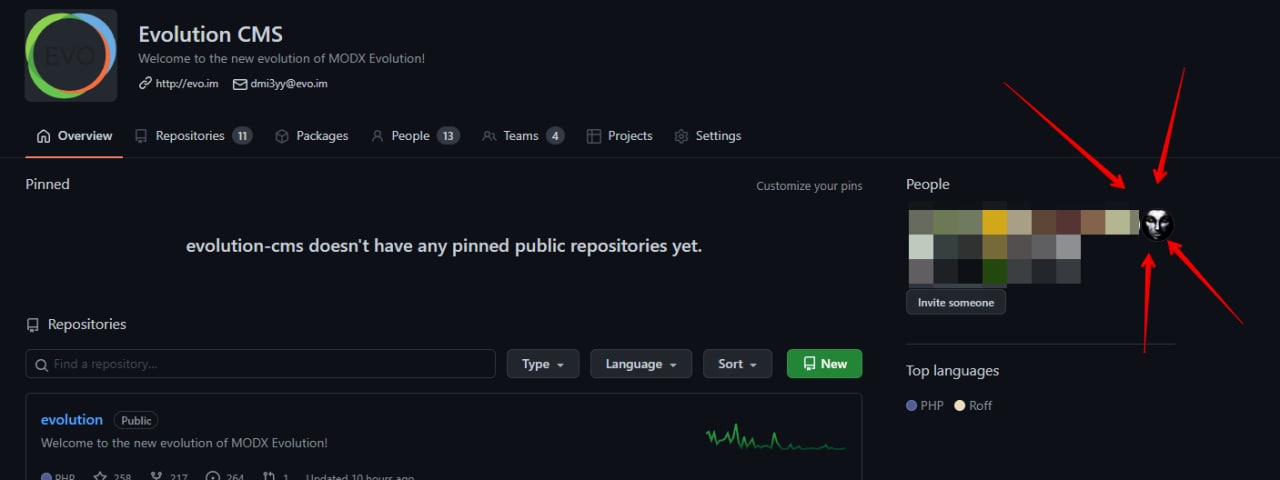Open the Repositories tab
Screen dimensions: 1280x480
click(x=193, y=136)
